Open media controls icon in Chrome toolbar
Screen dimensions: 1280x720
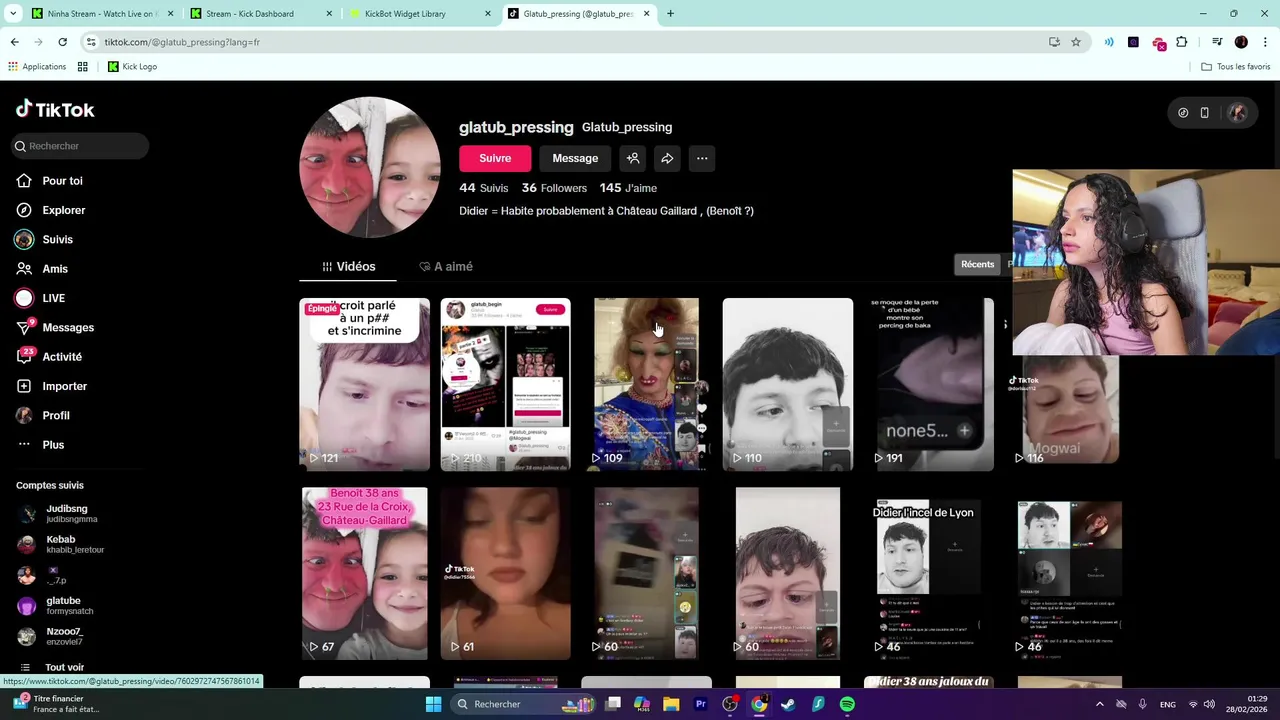[1216, 42]
